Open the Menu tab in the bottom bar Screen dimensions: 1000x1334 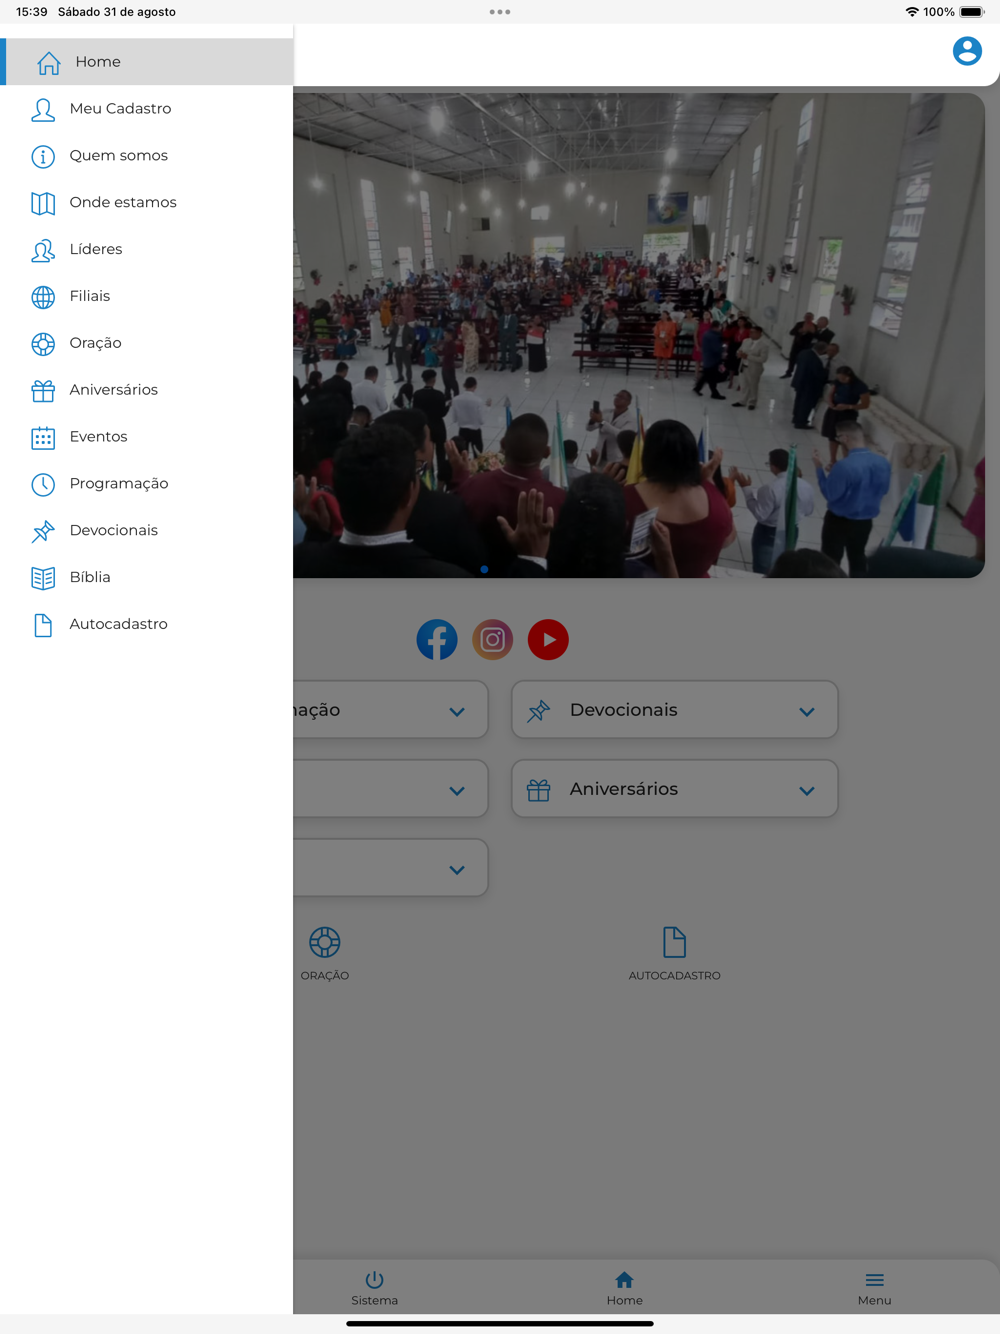click(x=875, y=1288)
